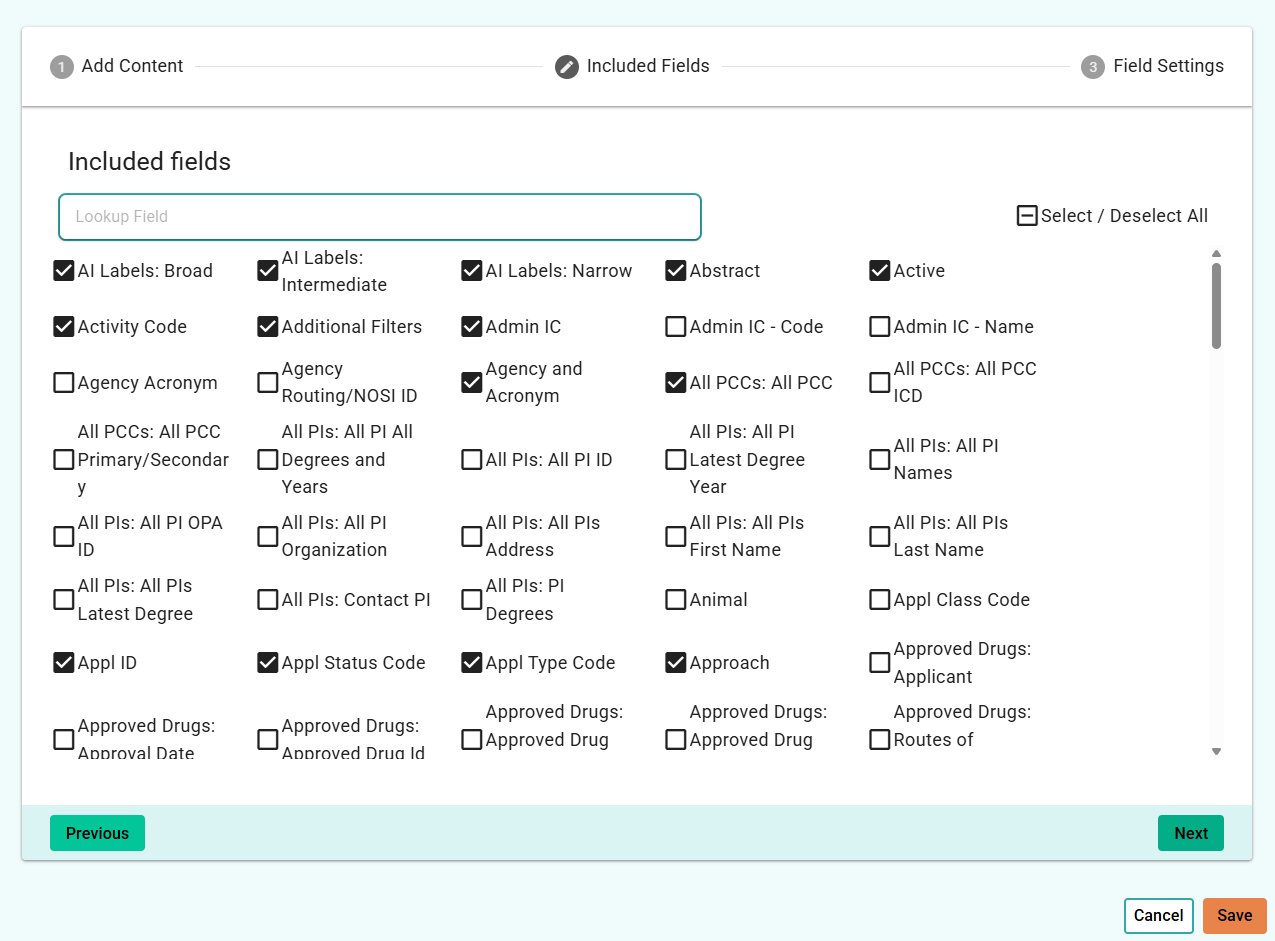Check All PIs: All PI Latest Degree Year
The width and height of the screenshot is (1275, 941).
676,460
